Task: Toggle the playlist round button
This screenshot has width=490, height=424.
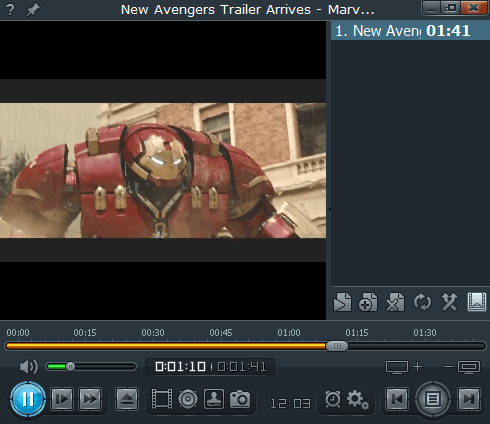Action: [x=433, y=399]
